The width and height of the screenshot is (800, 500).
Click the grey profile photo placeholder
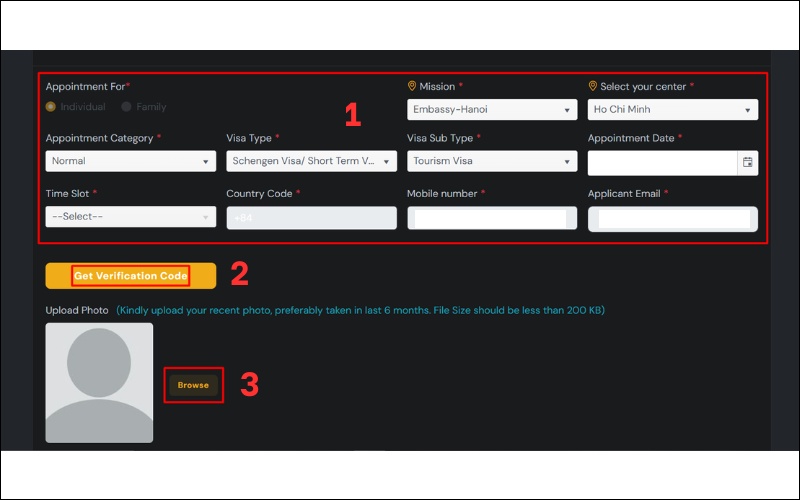99,382
